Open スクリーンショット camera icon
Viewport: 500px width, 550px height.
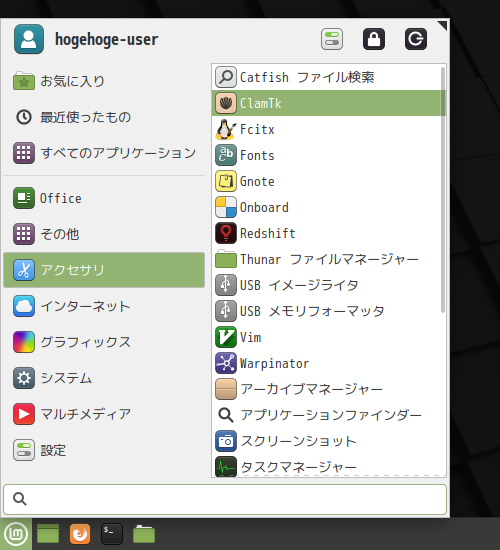226,441
